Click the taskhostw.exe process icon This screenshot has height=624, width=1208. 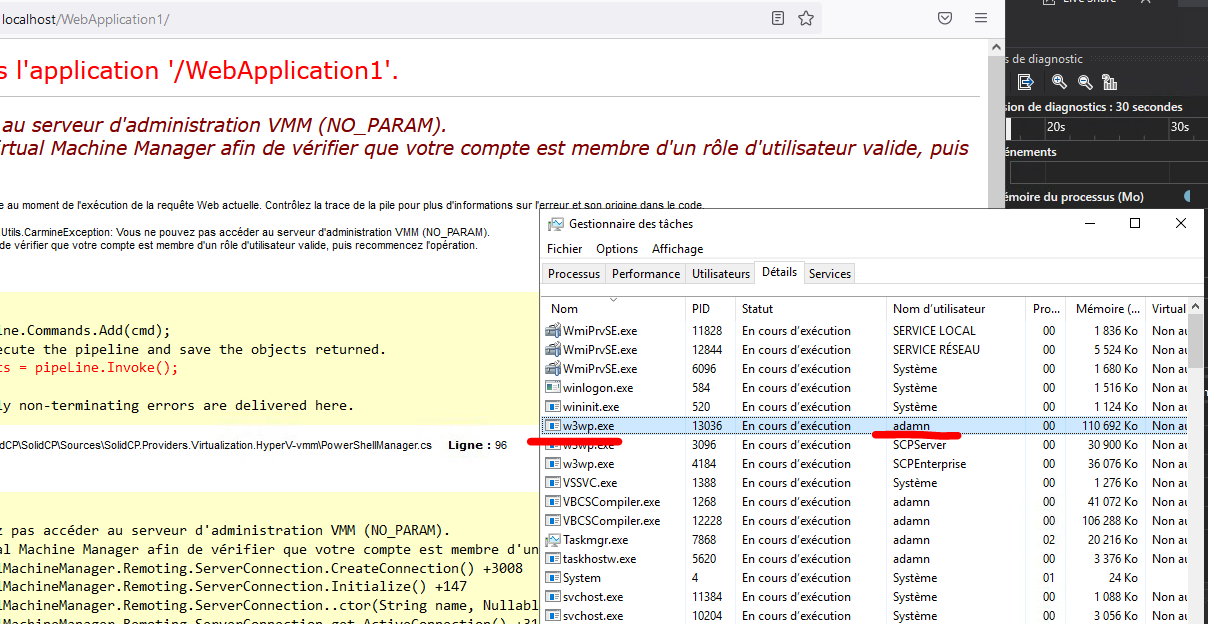[x=553, y=558]
